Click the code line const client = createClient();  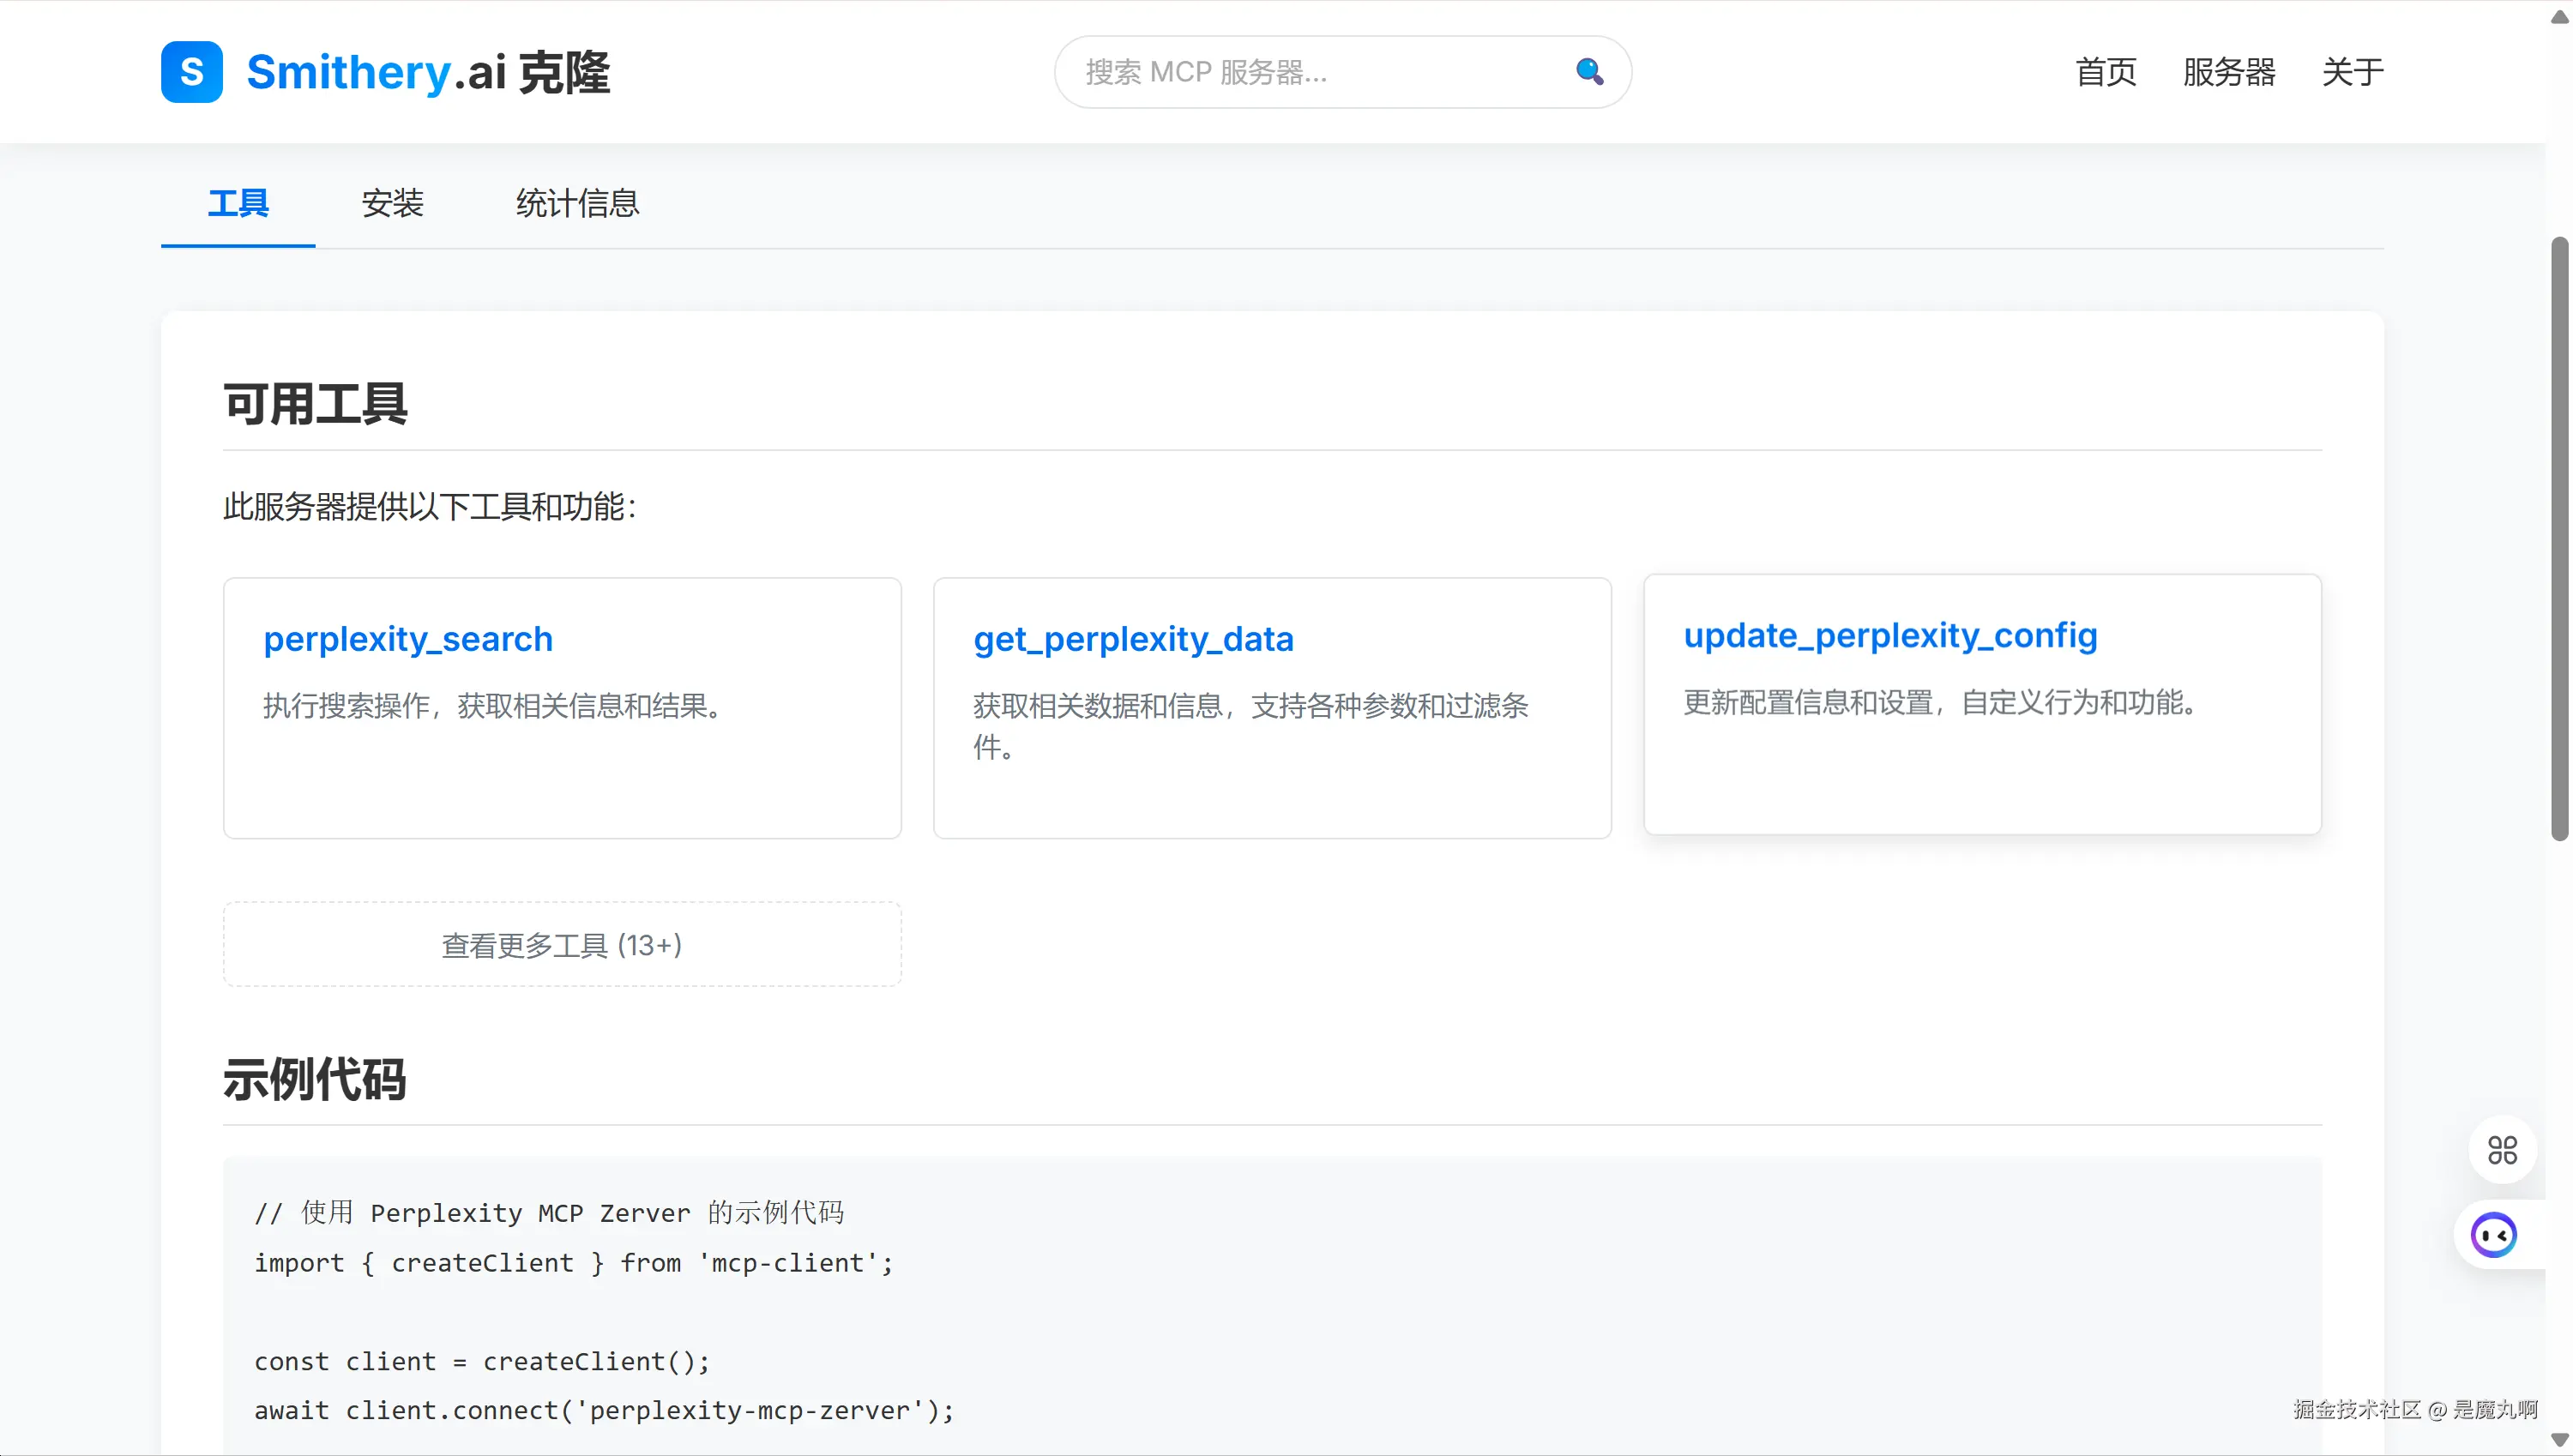[482, 1362]
